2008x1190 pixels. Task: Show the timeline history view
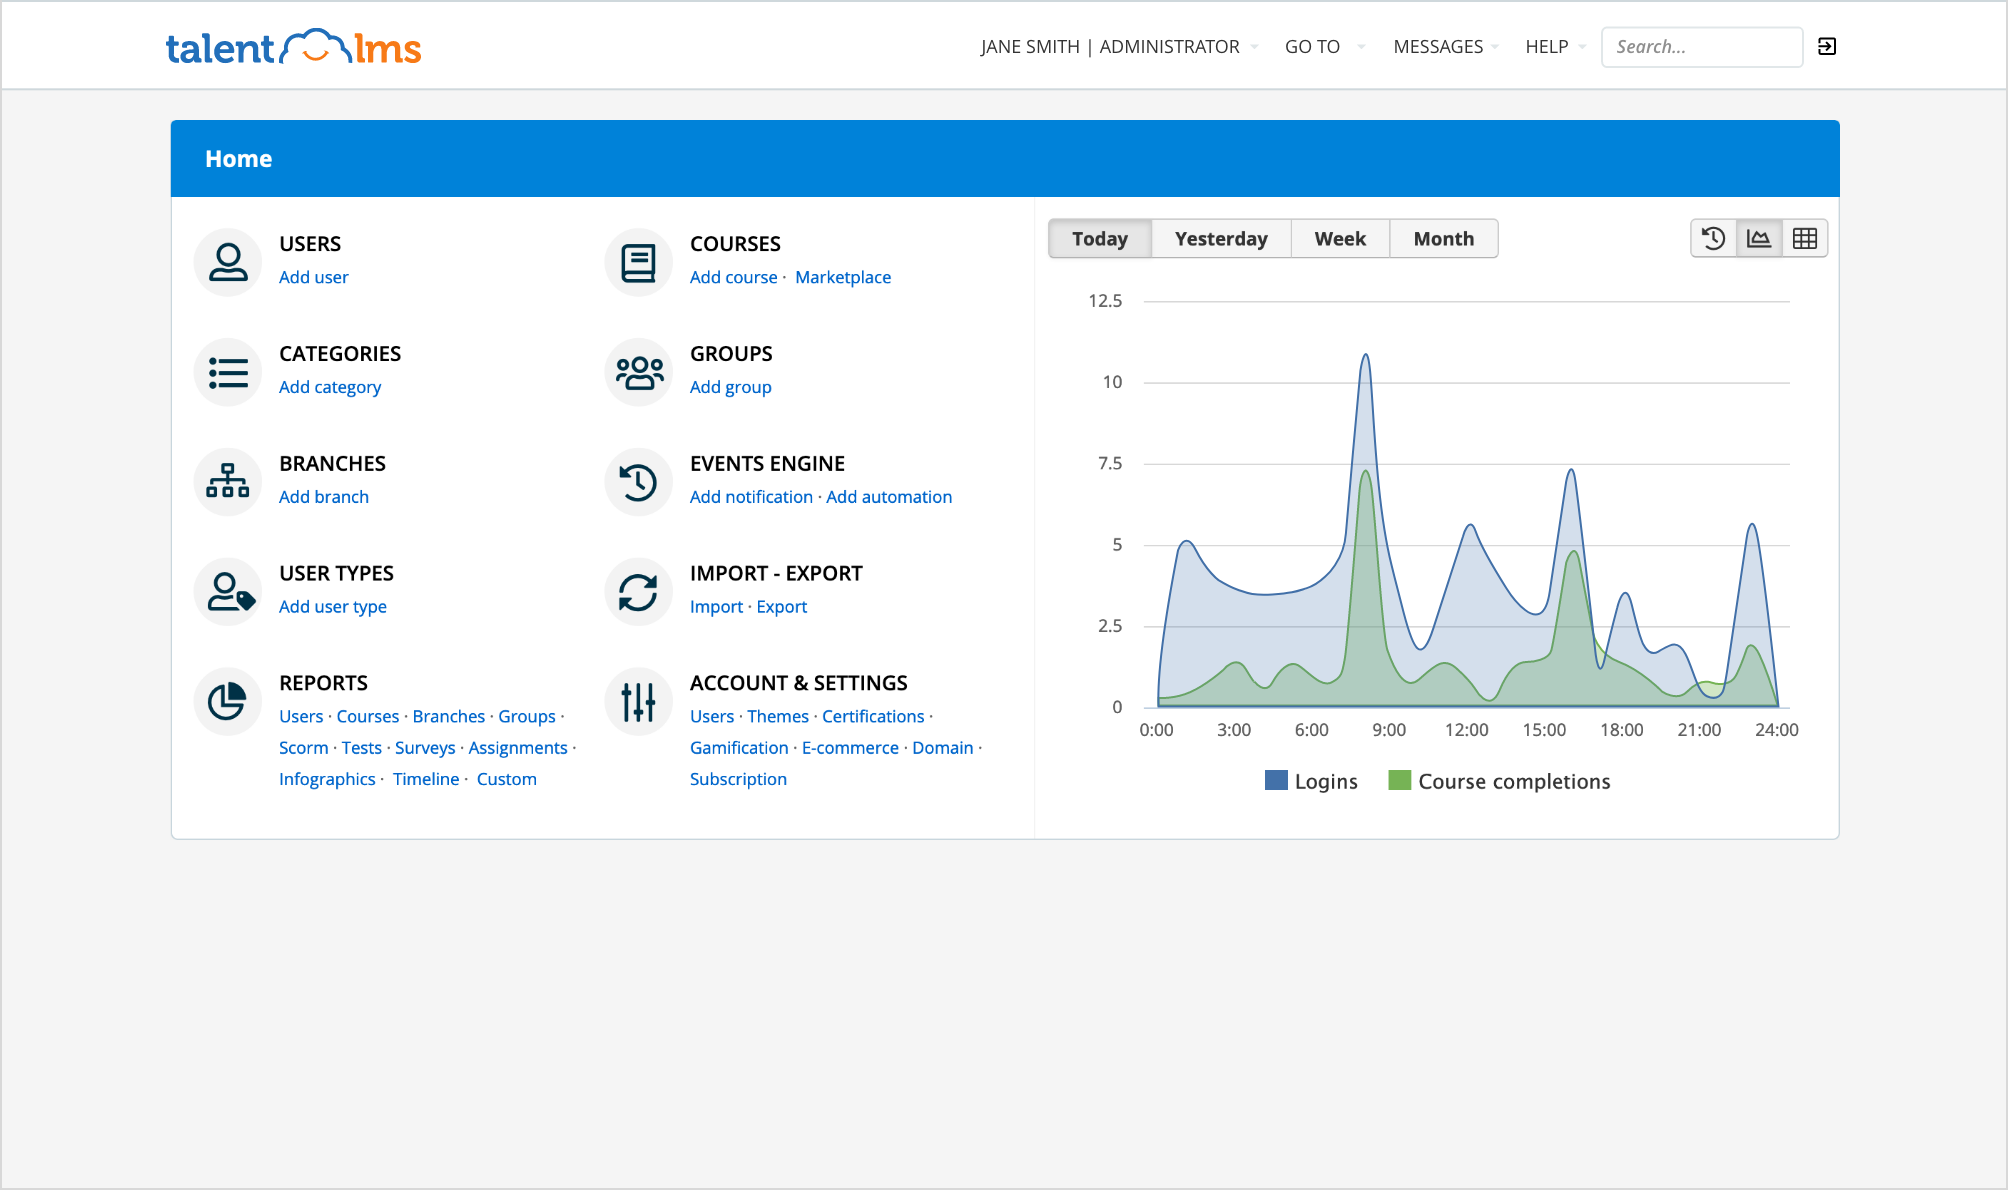tap(1713, 239)
